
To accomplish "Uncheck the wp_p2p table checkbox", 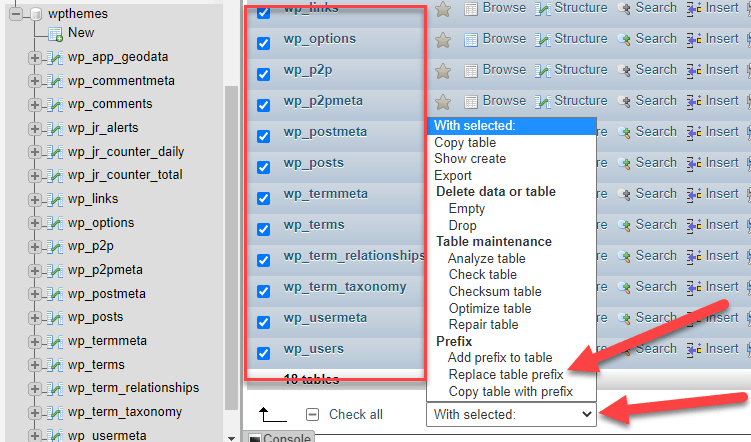I will 263,74.
